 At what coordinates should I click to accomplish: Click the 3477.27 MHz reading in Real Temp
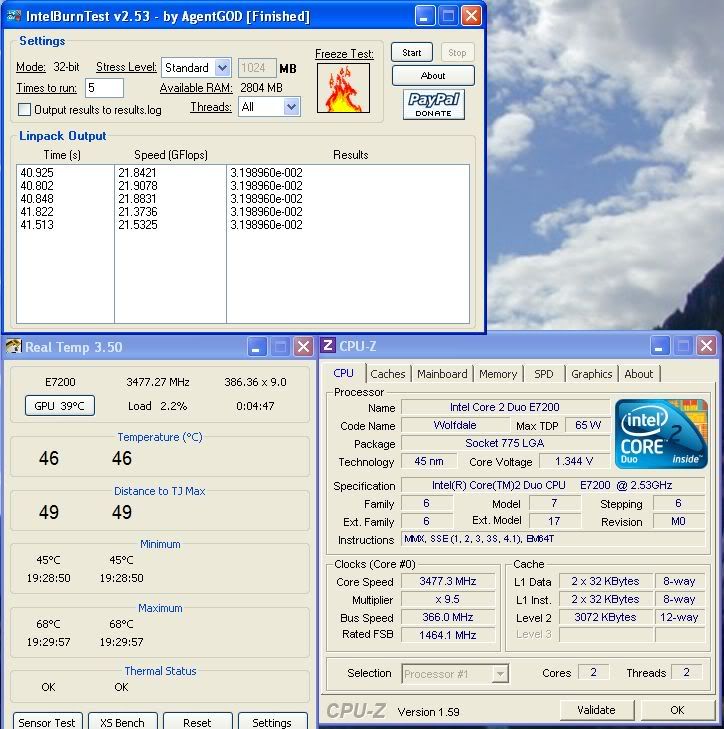(158, 382)
